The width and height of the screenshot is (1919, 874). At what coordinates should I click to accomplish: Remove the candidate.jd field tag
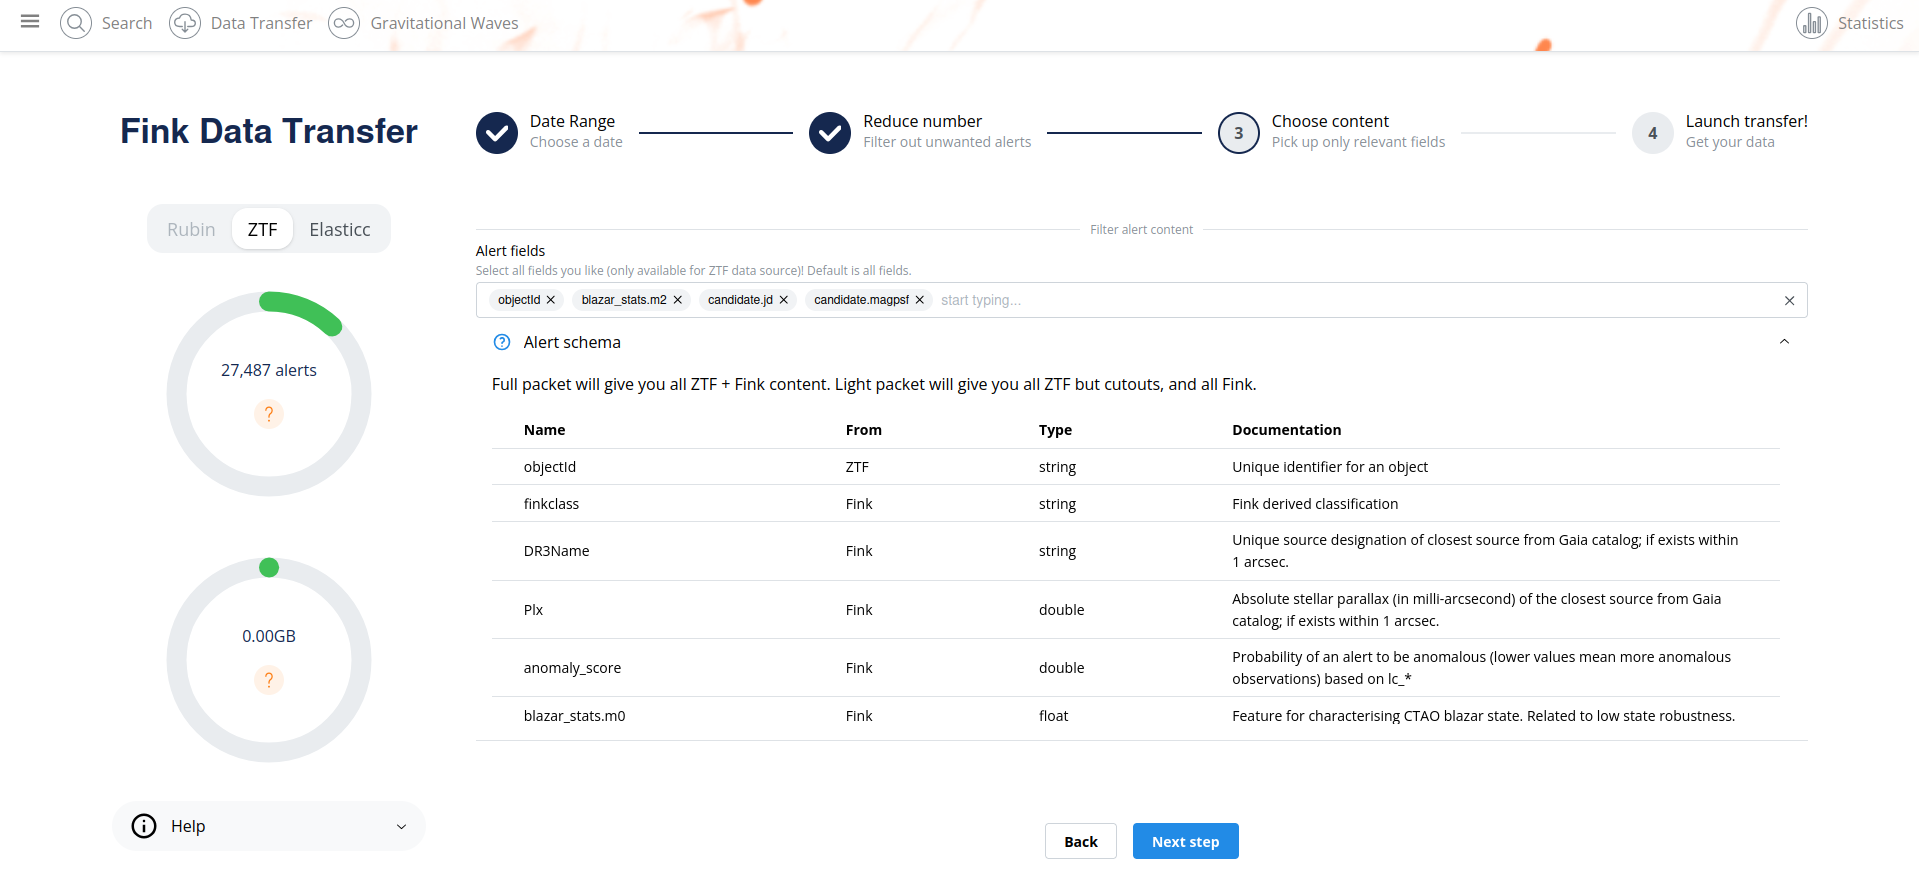[x=784, y=300]
